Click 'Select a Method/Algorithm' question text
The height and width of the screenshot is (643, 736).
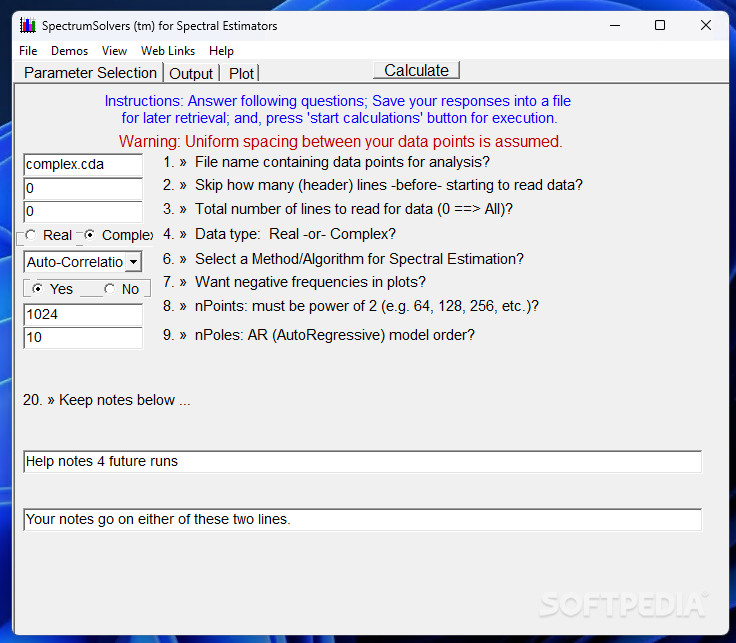[x=359, y=259]
